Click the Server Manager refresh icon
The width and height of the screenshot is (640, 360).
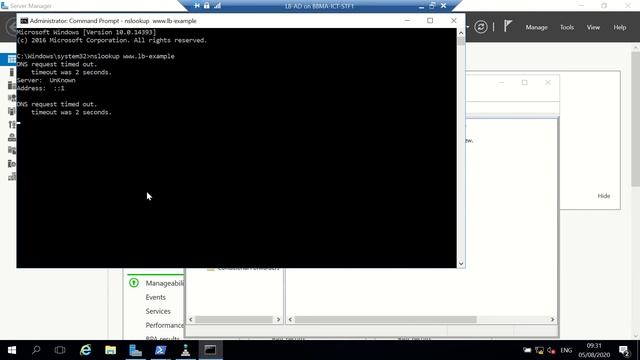click(481, 27)
